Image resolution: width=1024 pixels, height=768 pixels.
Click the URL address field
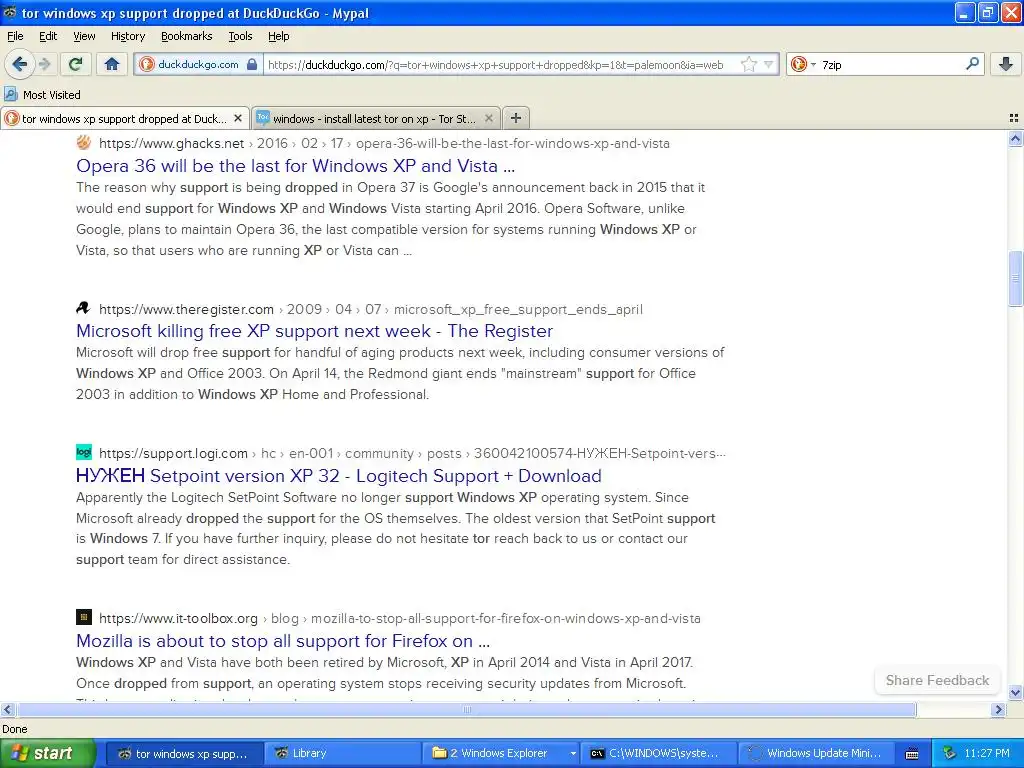pyautogui.click(x=502, y=64)
